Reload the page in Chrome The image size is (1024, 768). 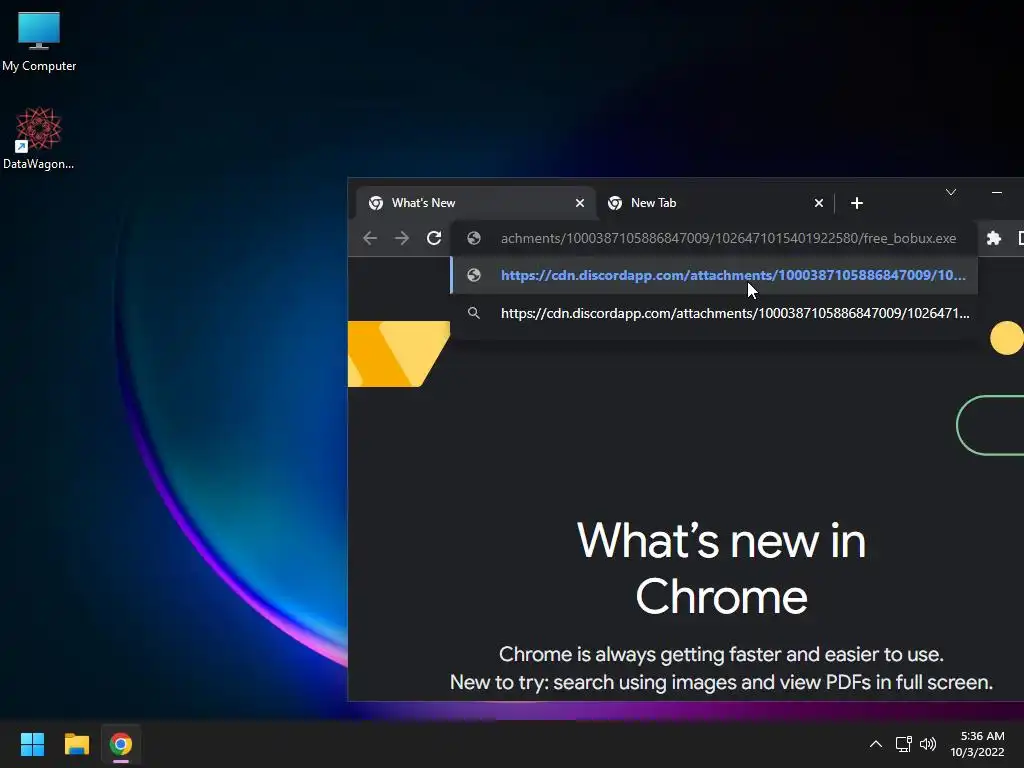tap(434, 238)
